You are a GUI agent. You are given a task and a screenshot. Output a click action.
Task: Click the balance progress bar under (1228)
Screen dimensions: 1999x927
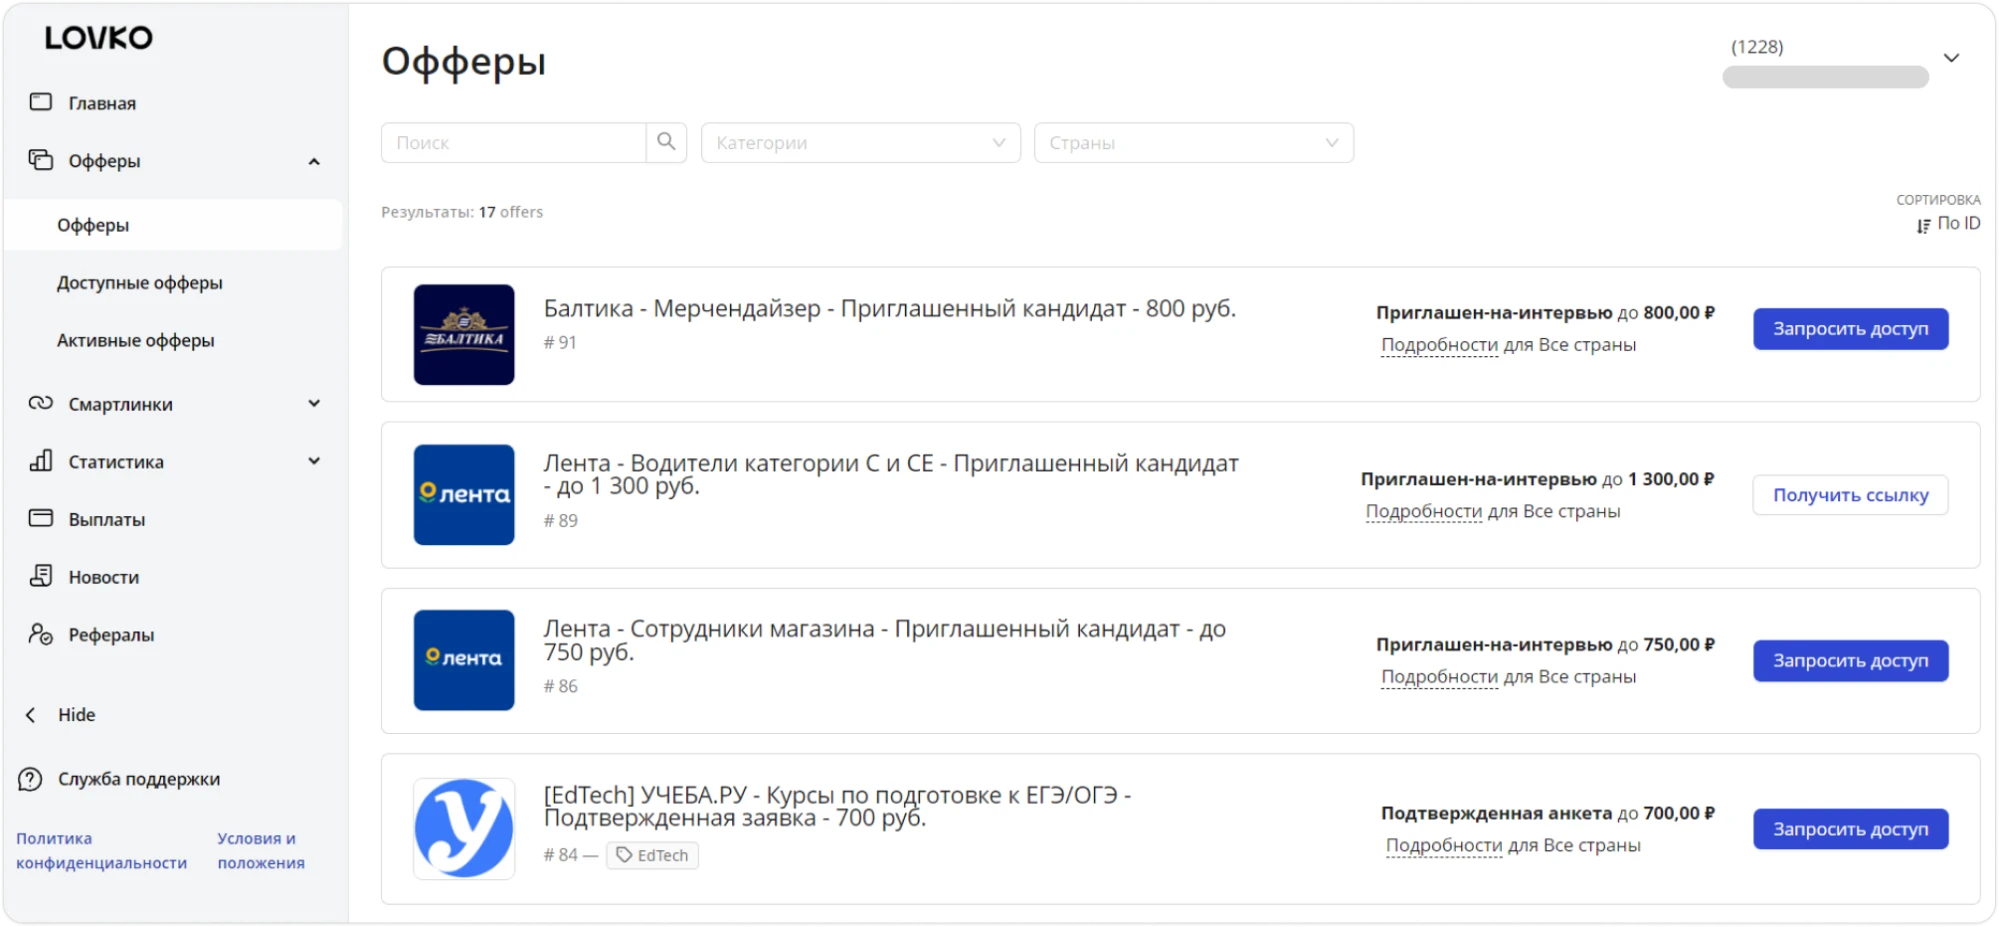(x=1825, y=77)
